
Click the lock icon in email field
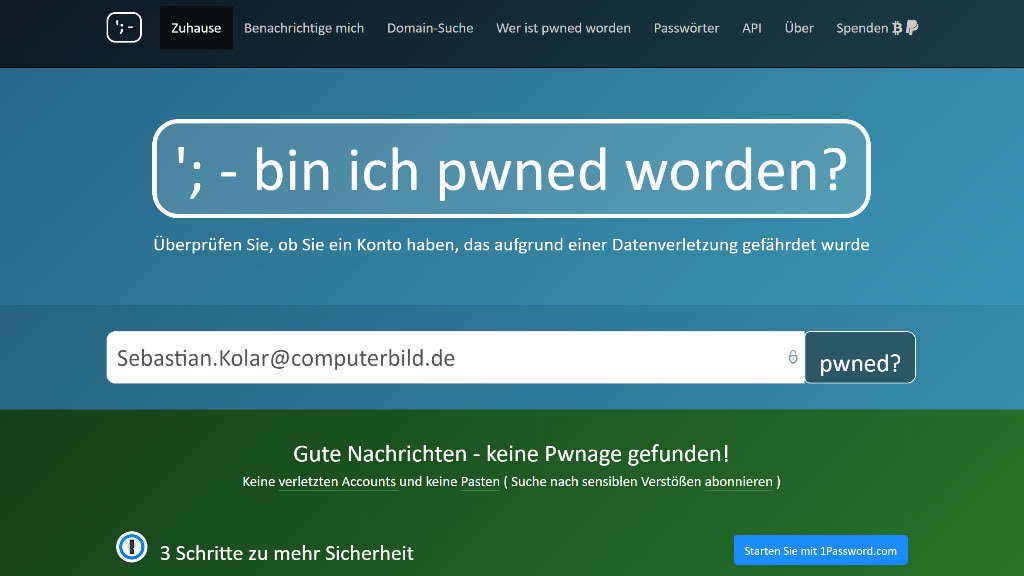[x=793, y=357]
